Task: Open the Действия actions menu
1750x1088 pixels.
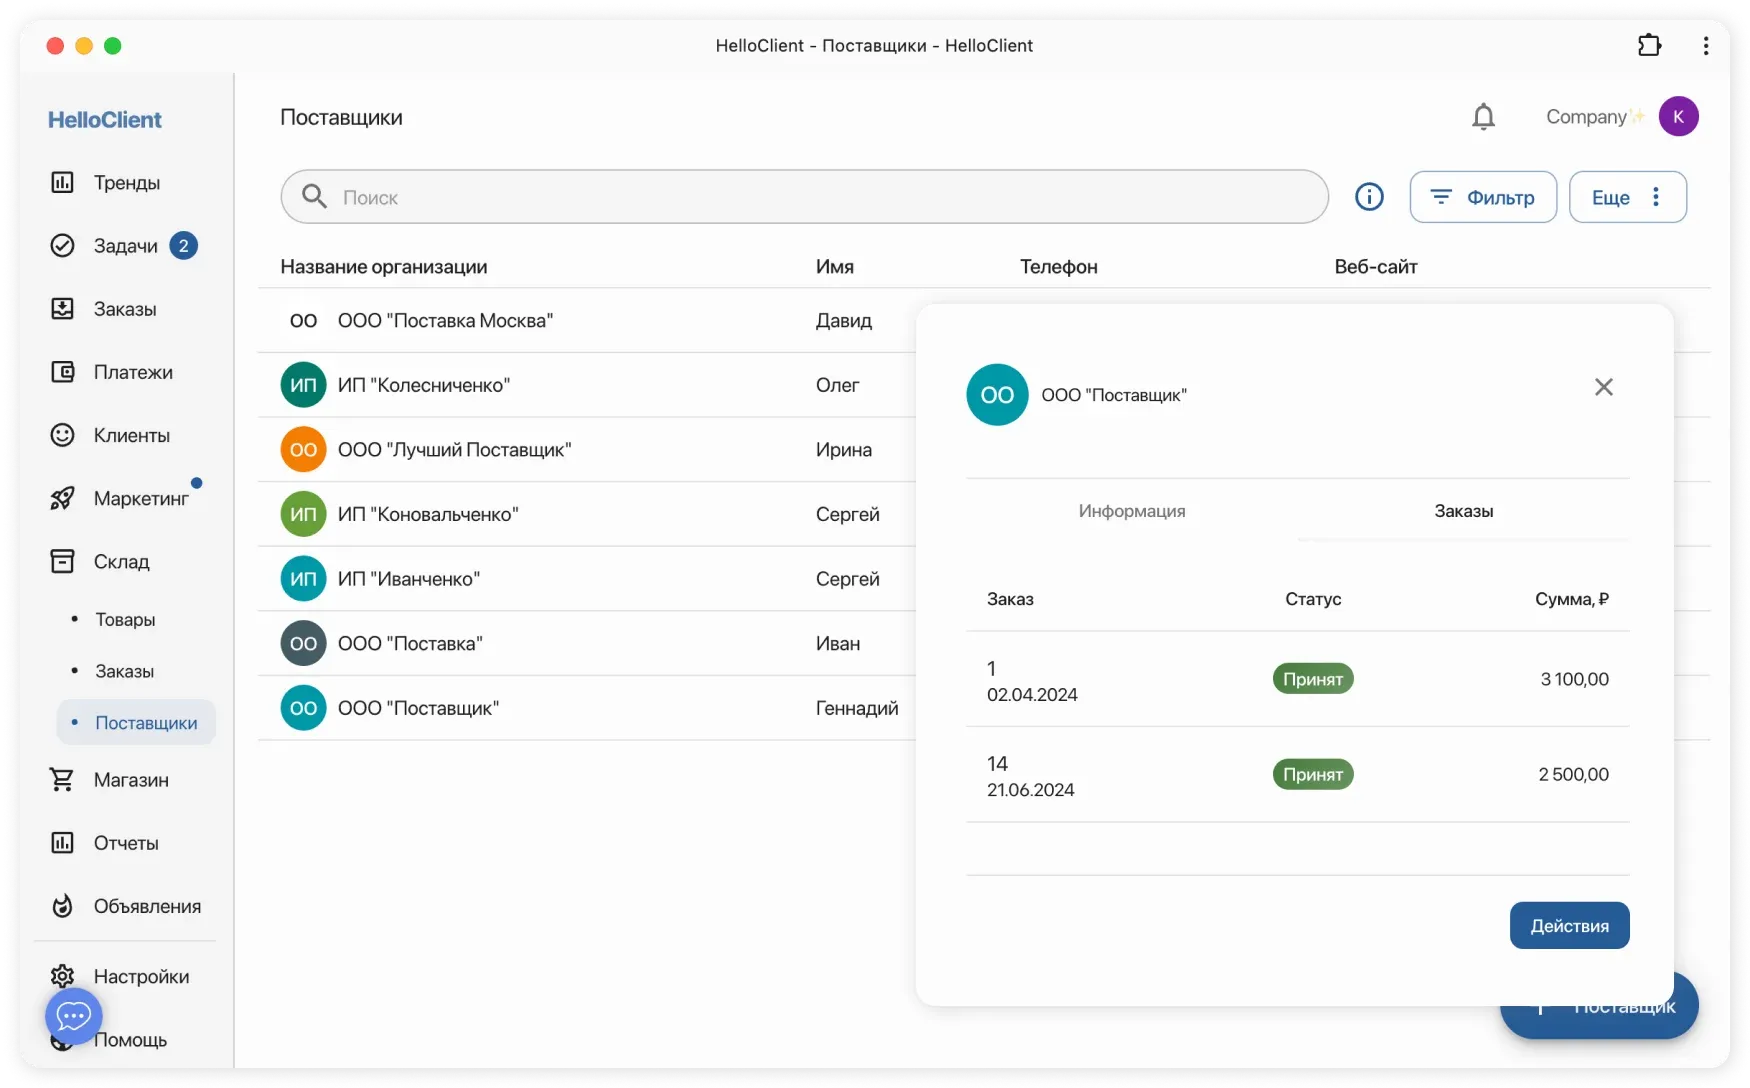Action: click(1569, 926)
